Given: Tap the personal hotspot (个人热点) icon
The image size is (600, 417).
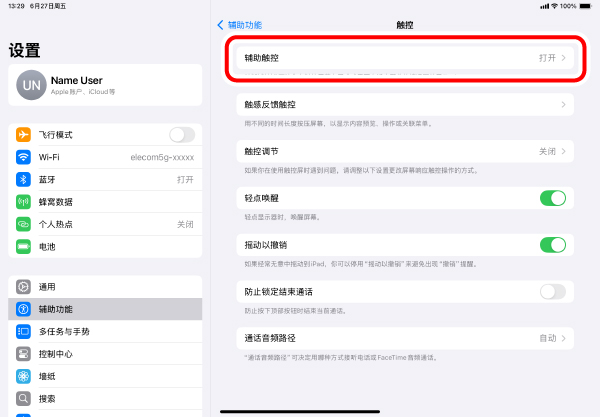Looking at the screenshot, I should pyautogui.click(x=23, y=224).
